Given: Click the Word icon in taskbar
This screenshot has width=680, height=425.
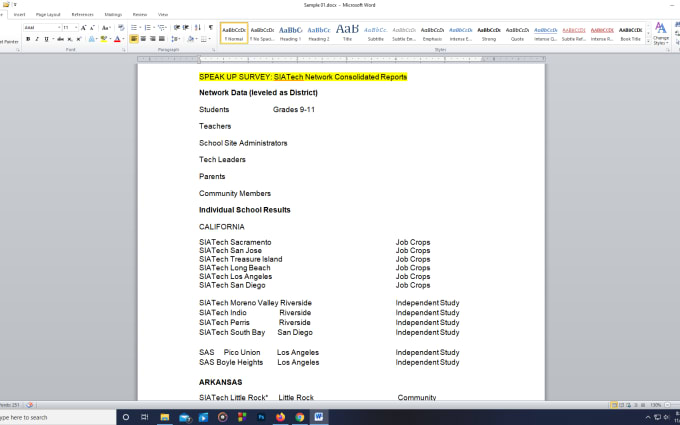Looking at the screenshot, I should click(319, 417).
